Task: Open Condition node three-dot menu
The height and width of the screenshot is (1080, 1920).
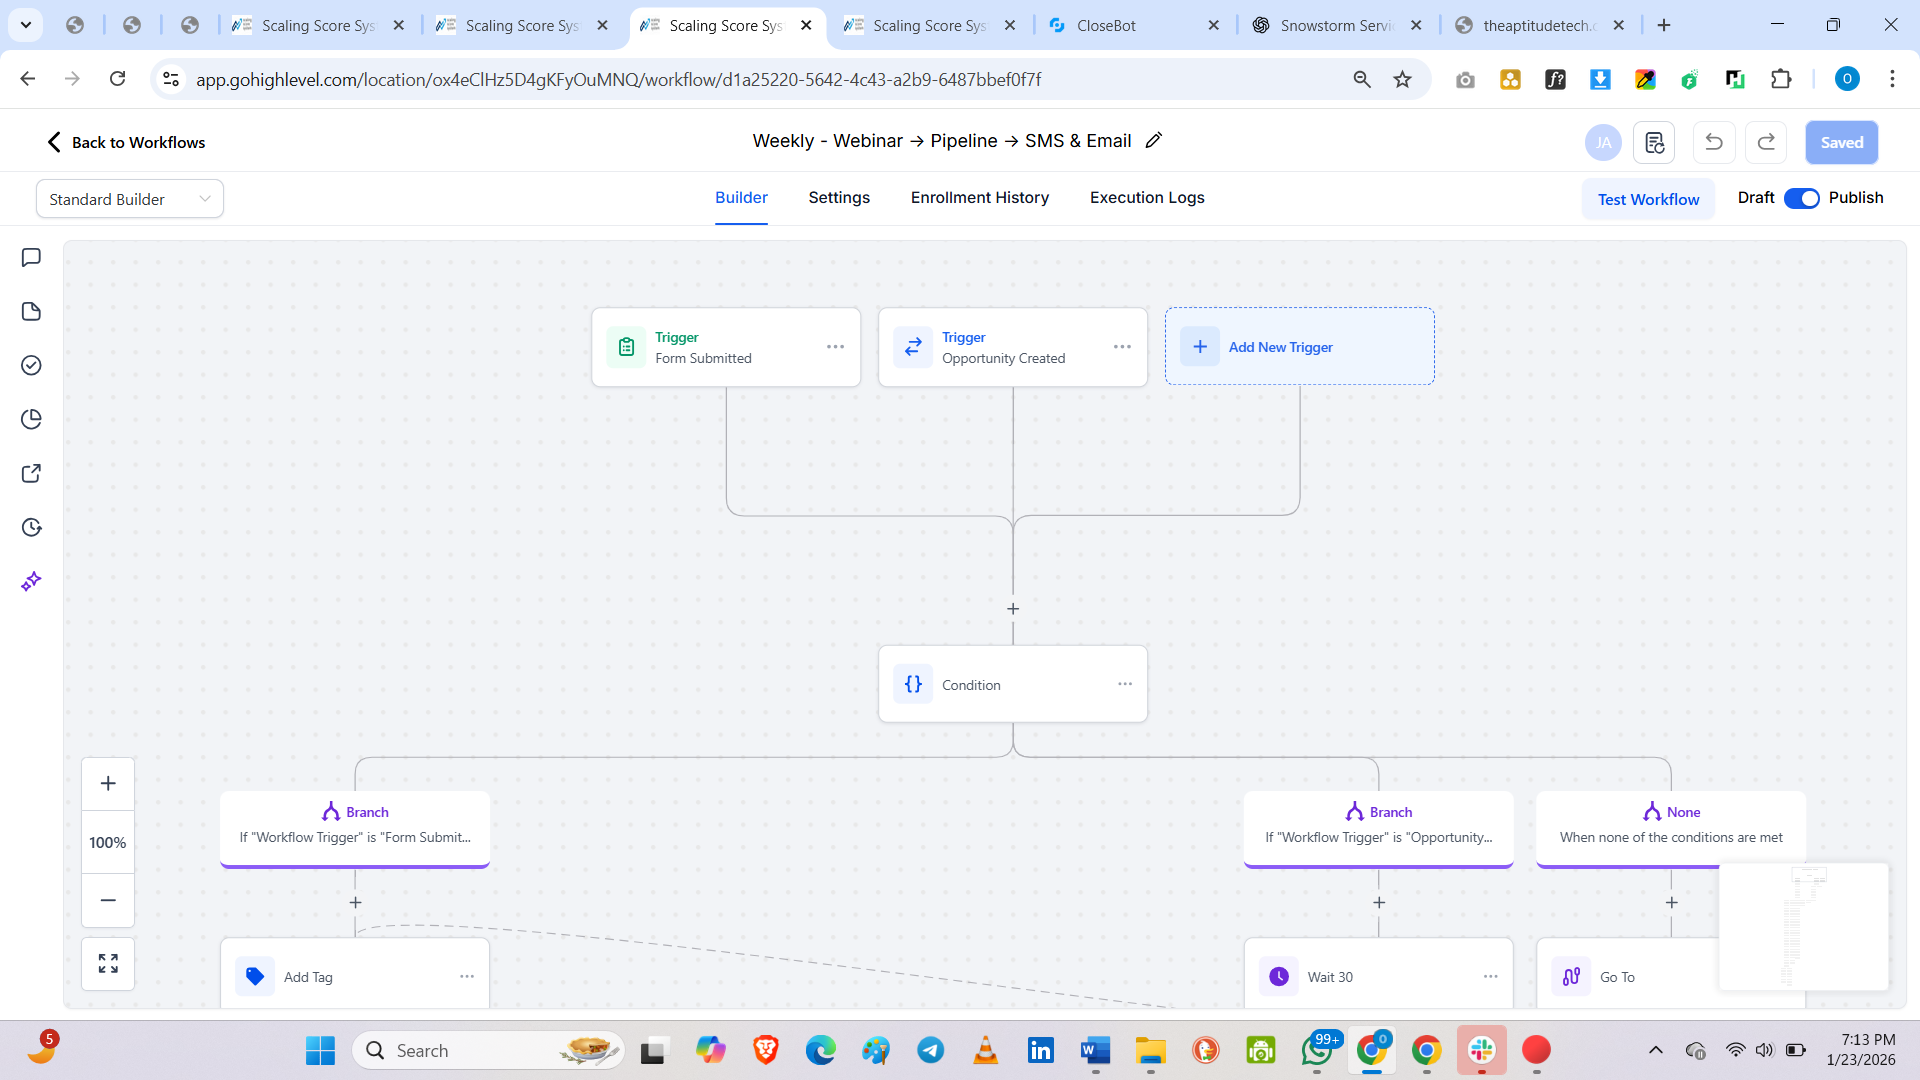Action: 1125,684
